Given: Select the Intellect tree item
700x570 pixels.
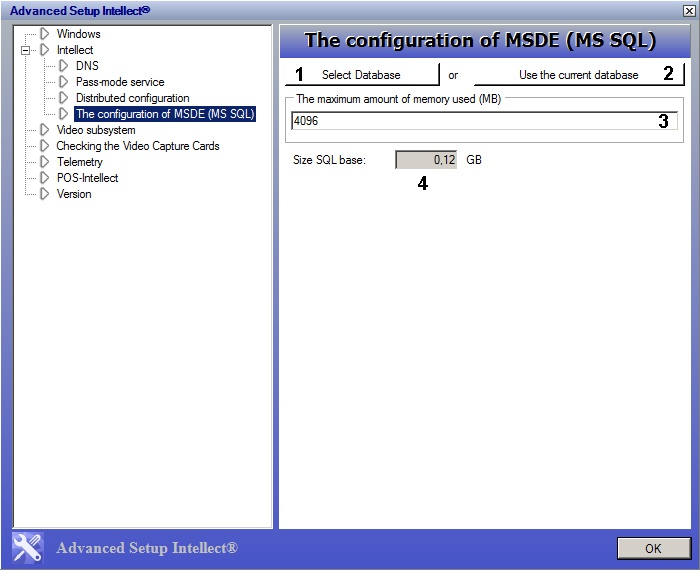Looking at the screenshot, I should [x=75, y=50].
